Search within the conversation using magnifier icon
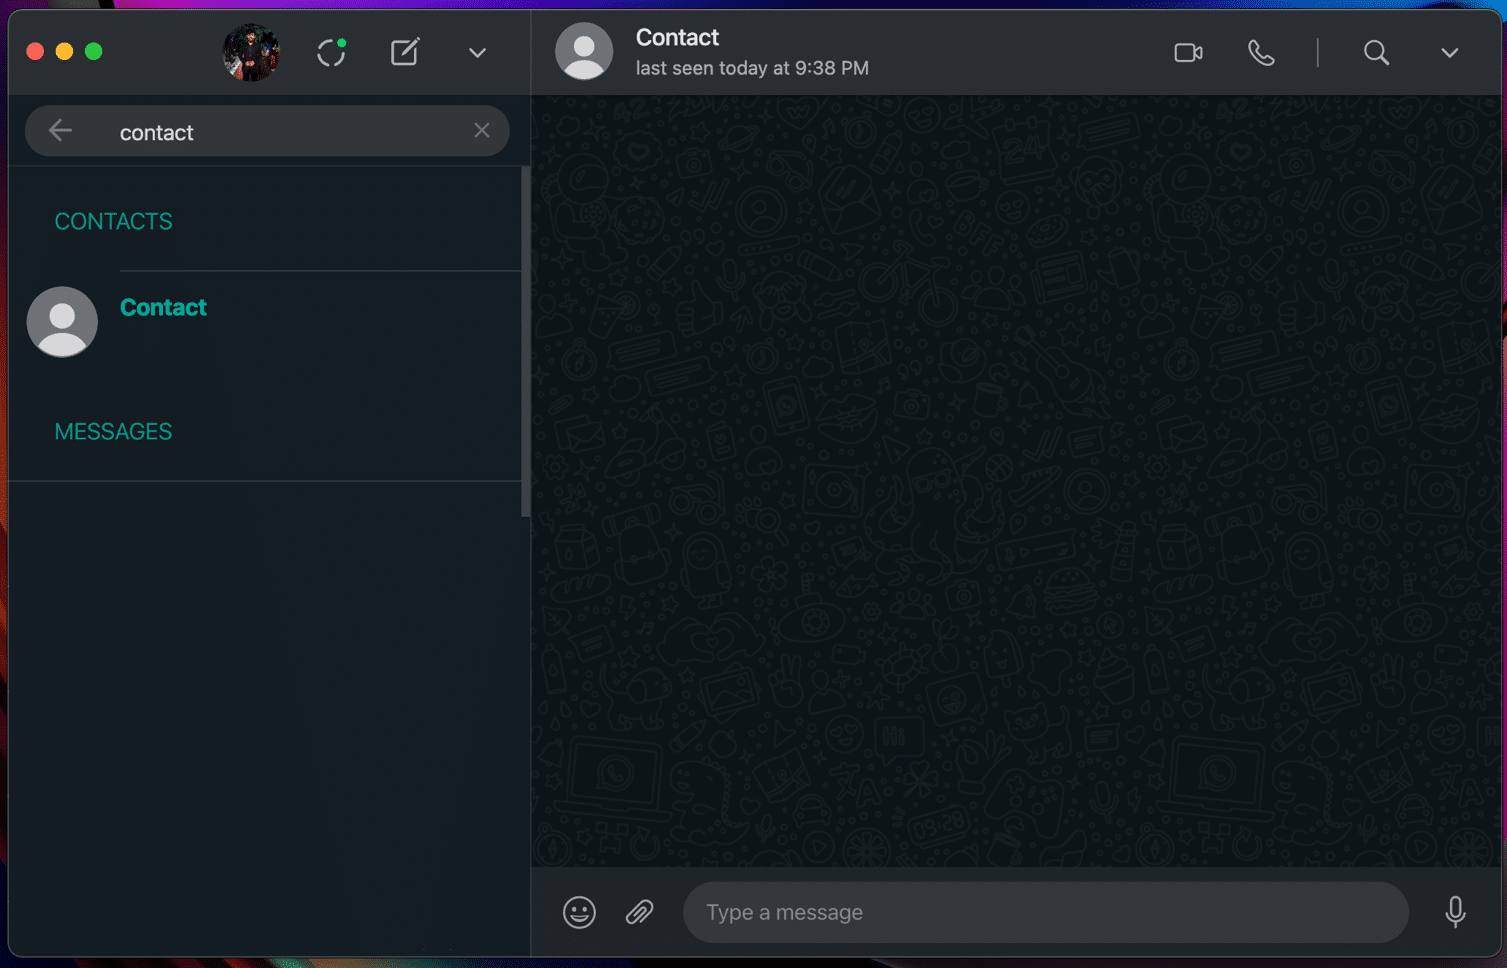 (1376, 52)
